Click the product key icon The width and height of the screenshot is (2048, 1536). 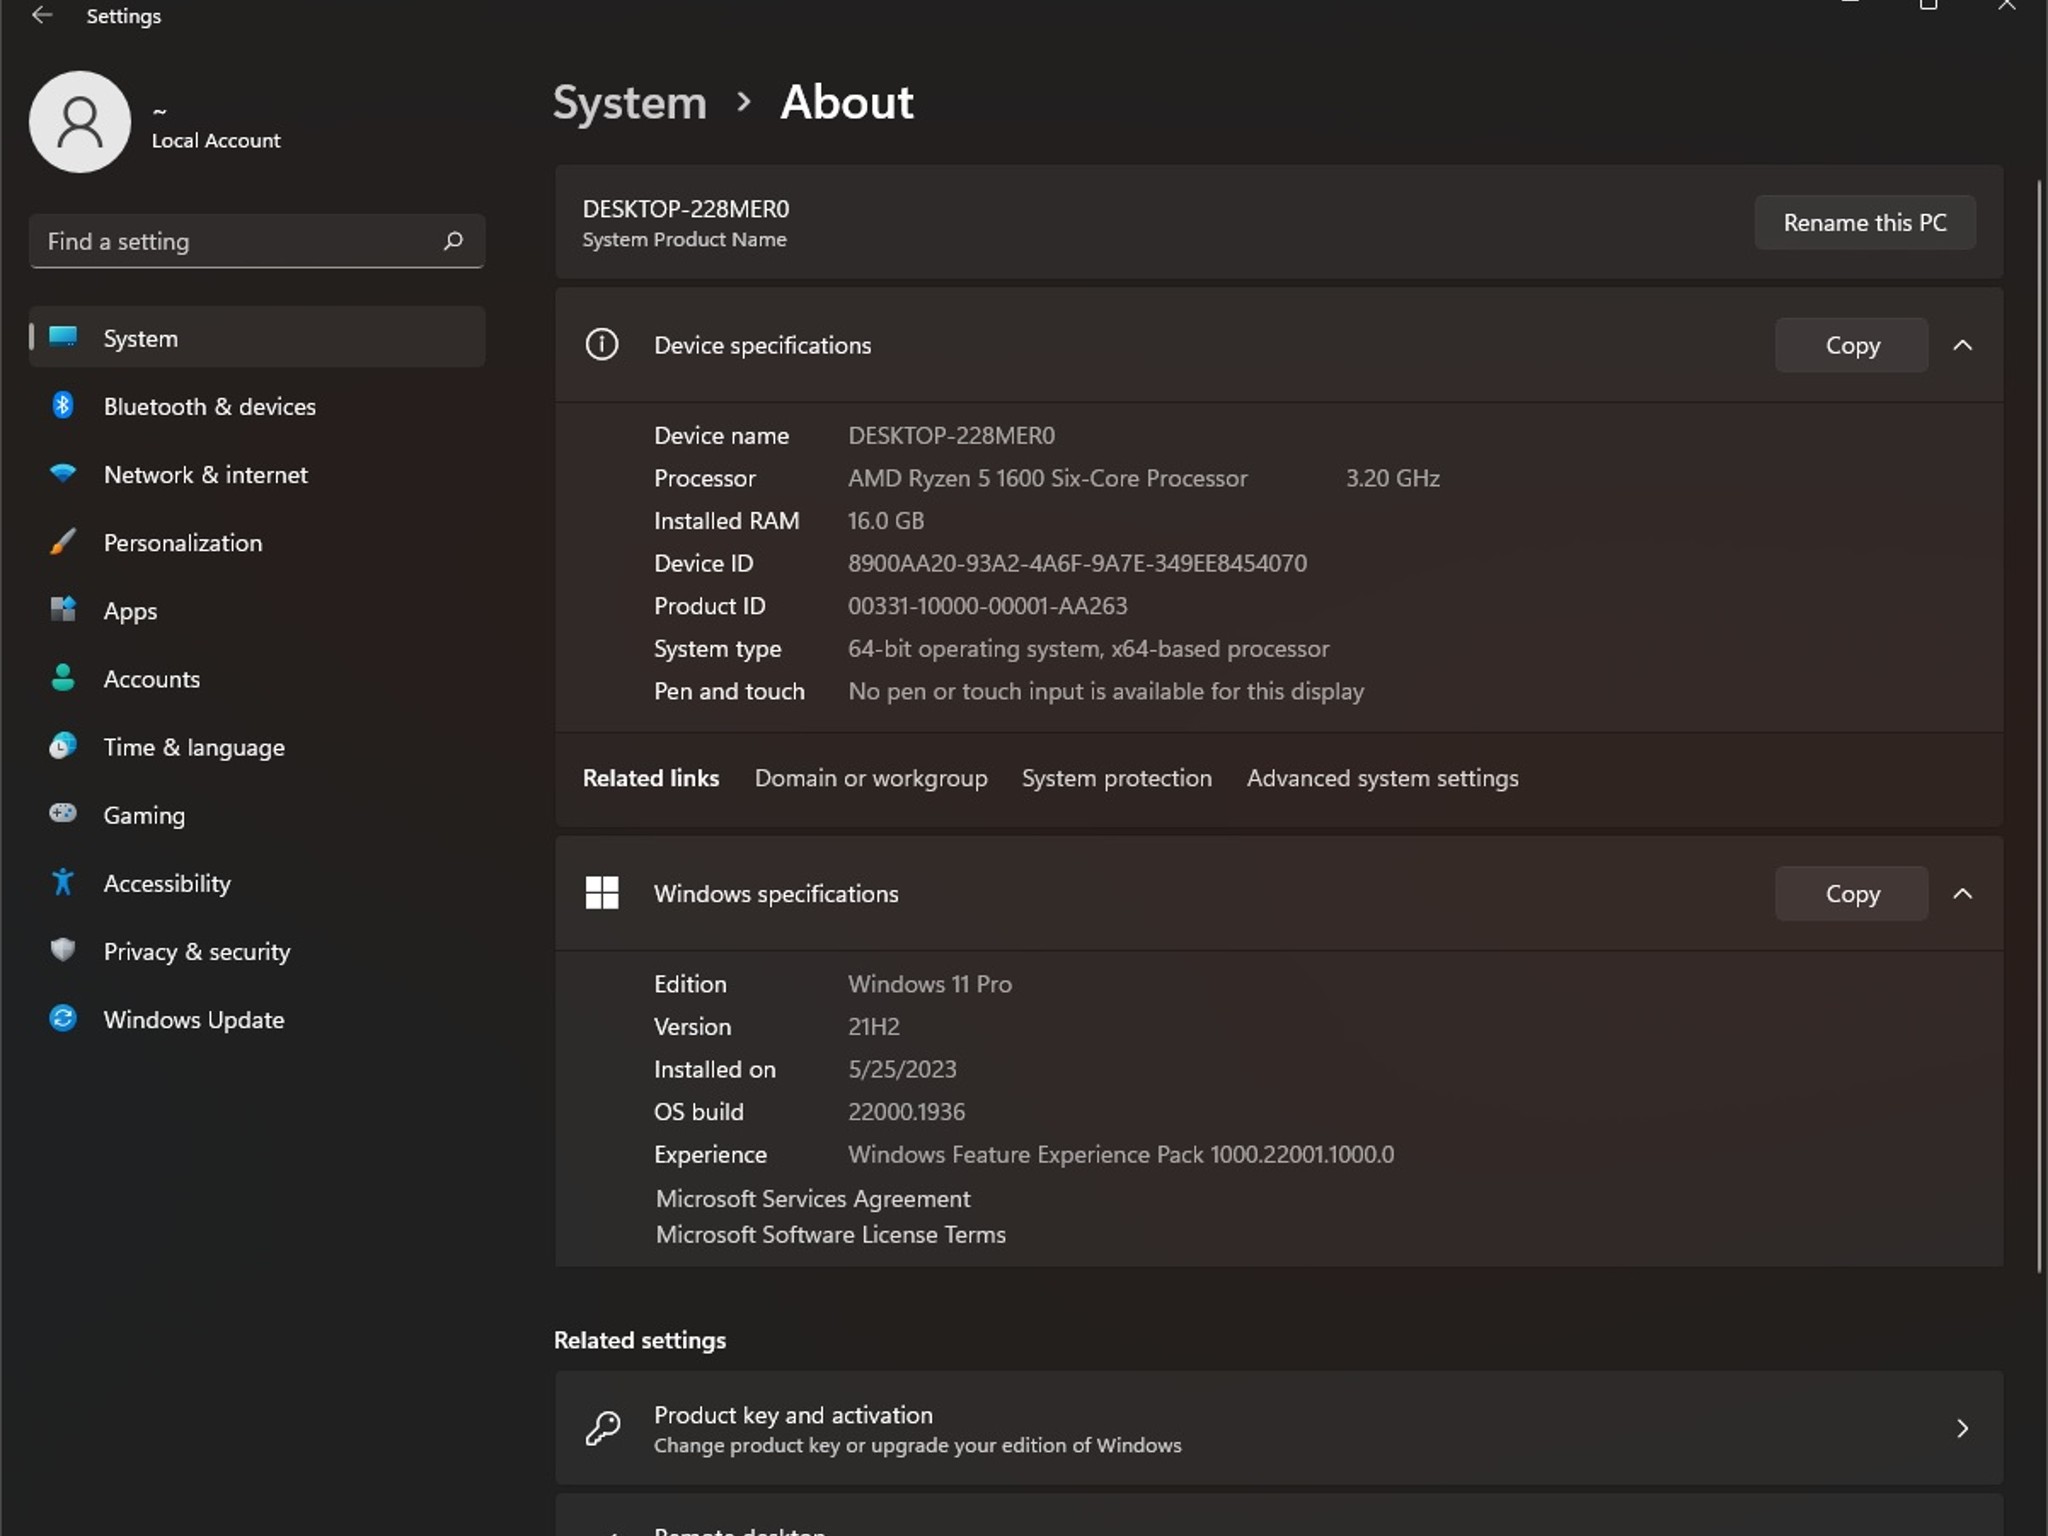click(603, 1428)
